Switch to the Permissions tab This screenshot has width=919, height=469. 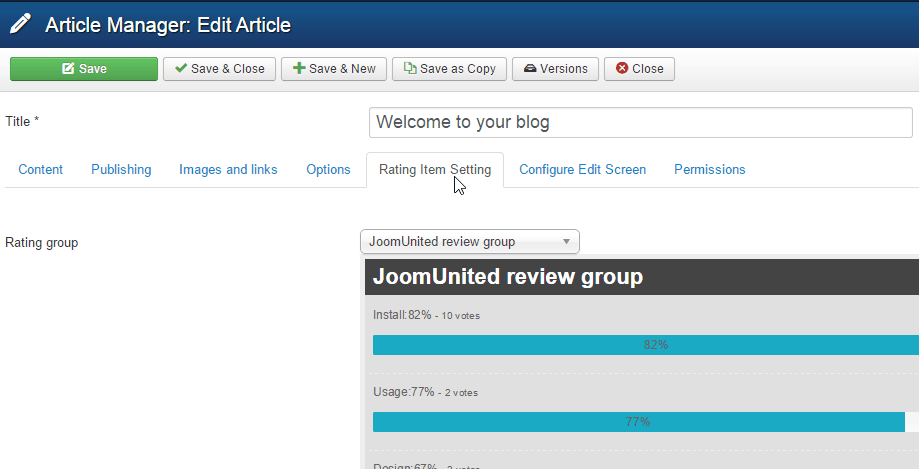tap(709, 170)
